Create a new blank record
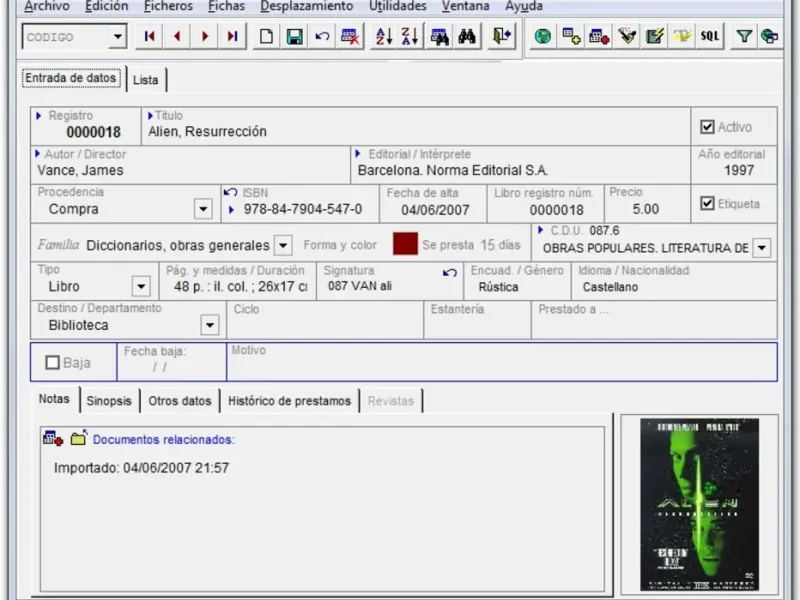 (x=266, y=36)
